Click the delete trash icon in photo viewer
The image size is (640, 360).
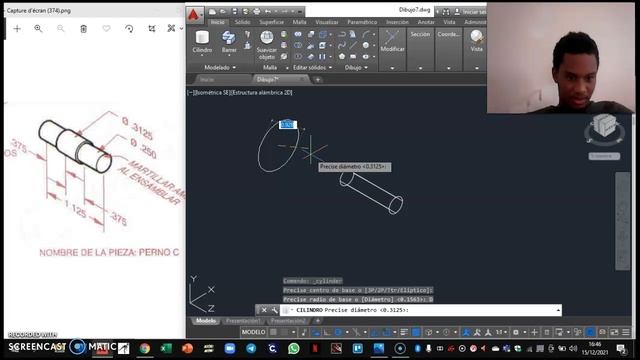pyautogui.click(x=83, y=29)
